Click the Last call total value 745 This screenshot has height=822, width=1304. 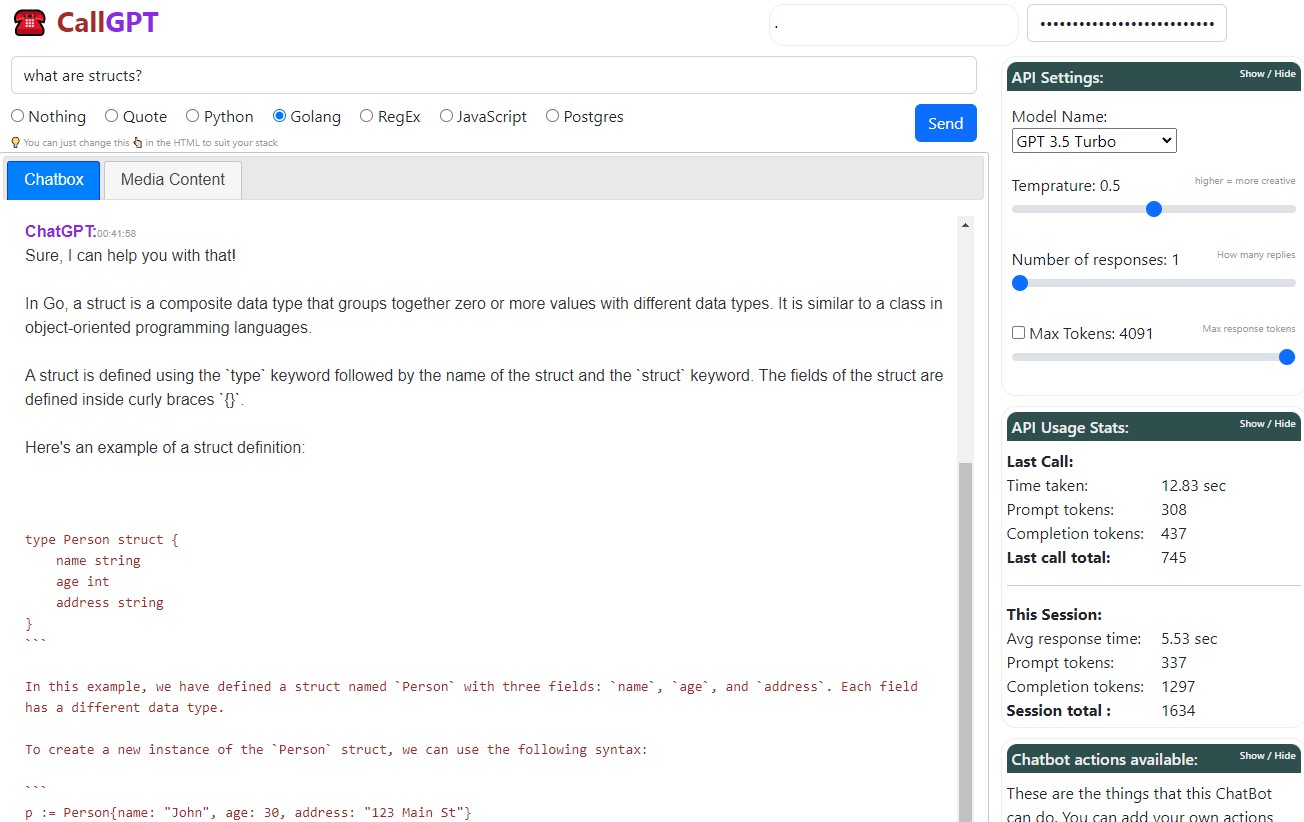(x=1174, y=558)
